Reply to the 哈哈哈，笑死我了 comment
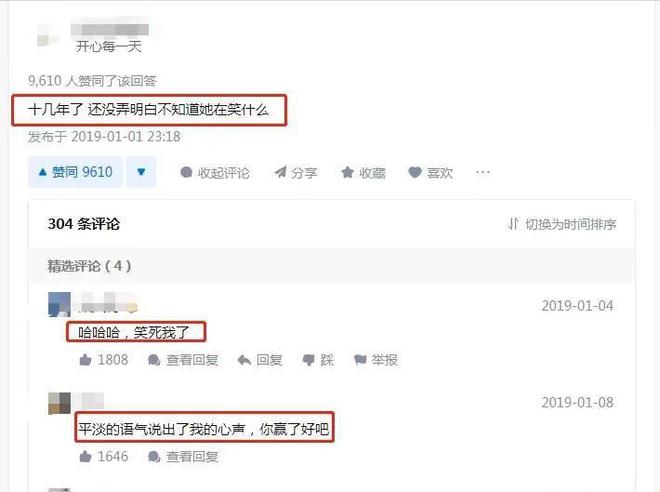 coord(260,360)
